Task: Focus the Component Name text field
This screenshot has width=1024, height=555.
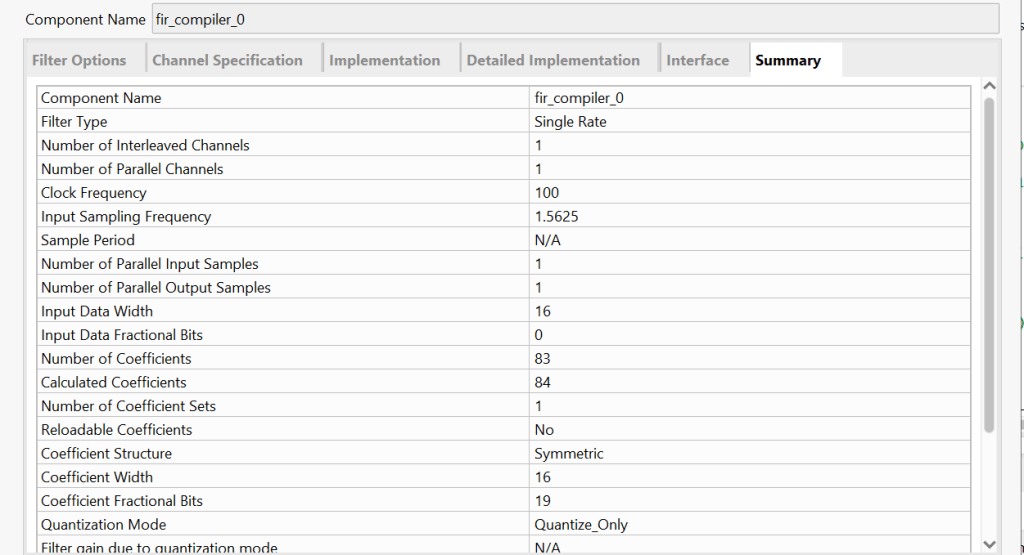Action: pos(575,19)
